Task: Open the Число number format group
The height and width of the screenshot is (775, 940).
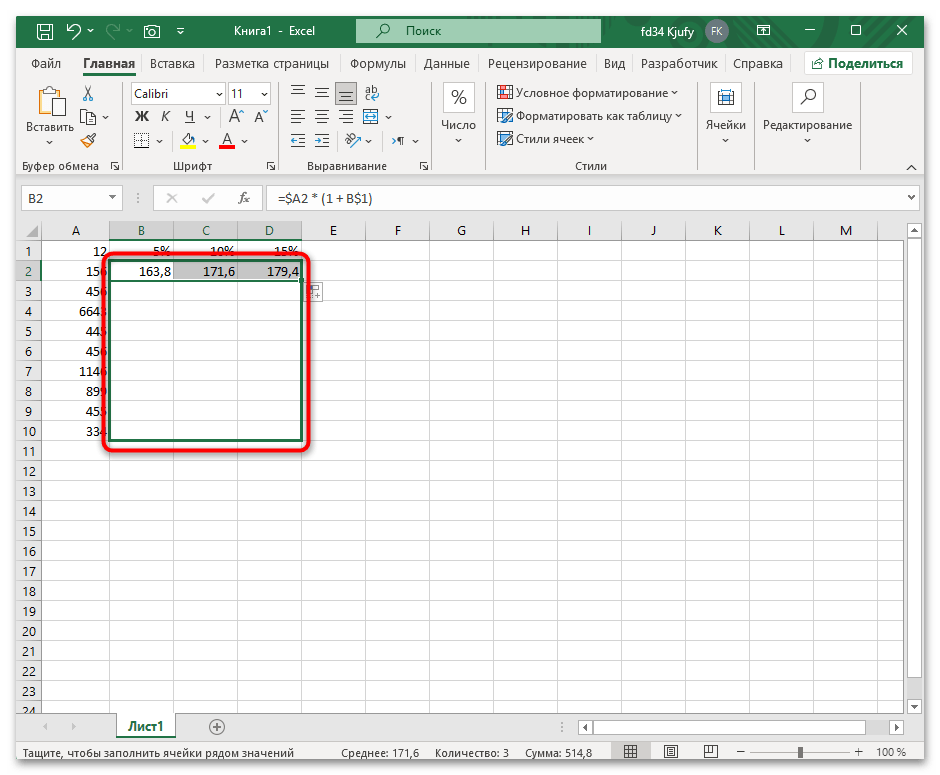Action: tap(459, 114)
